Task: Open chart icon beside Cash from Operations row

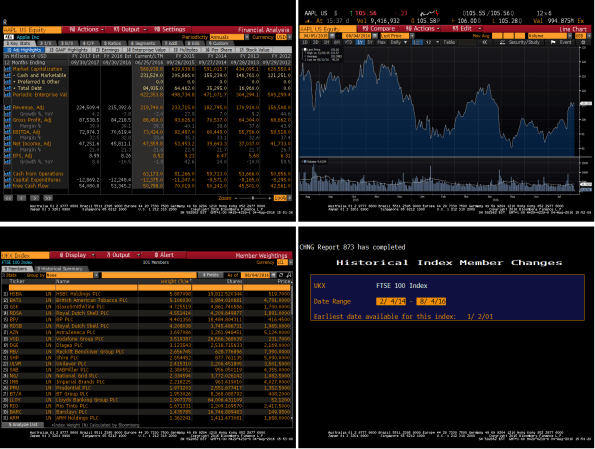Action: click(7, 174)
